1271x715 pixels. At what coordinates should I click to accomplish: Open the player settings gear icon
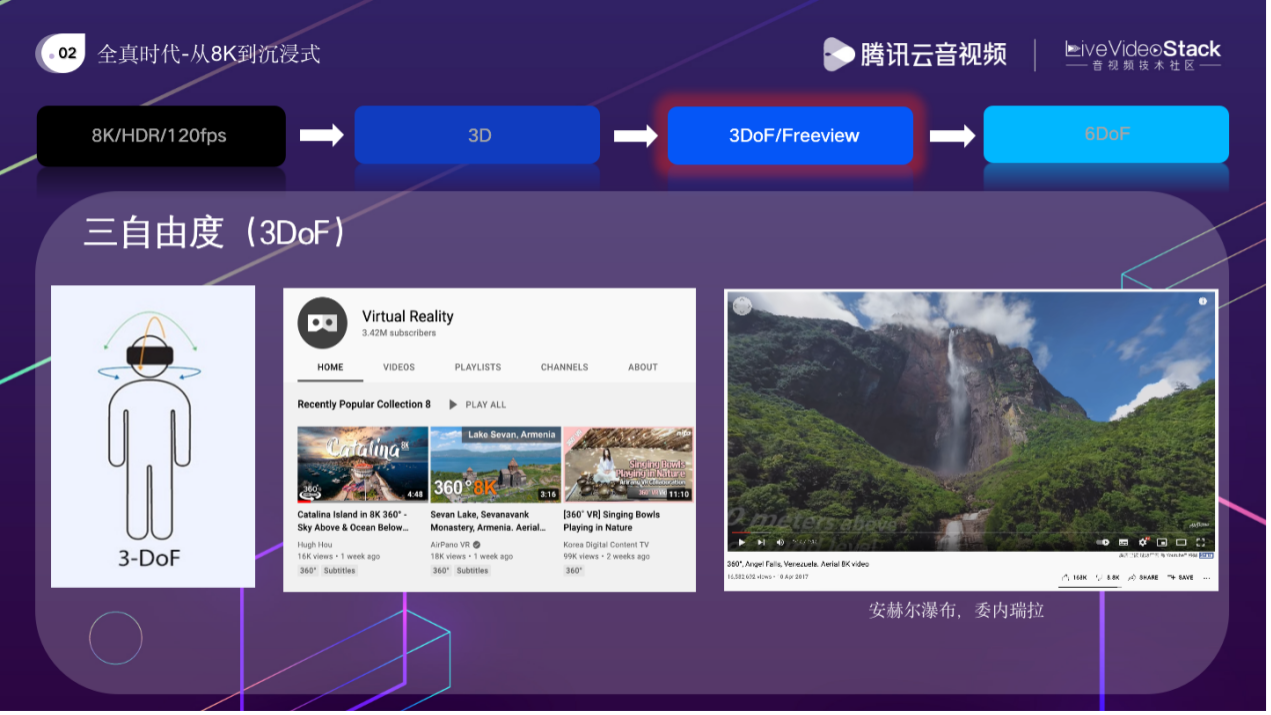[1143, 542]
